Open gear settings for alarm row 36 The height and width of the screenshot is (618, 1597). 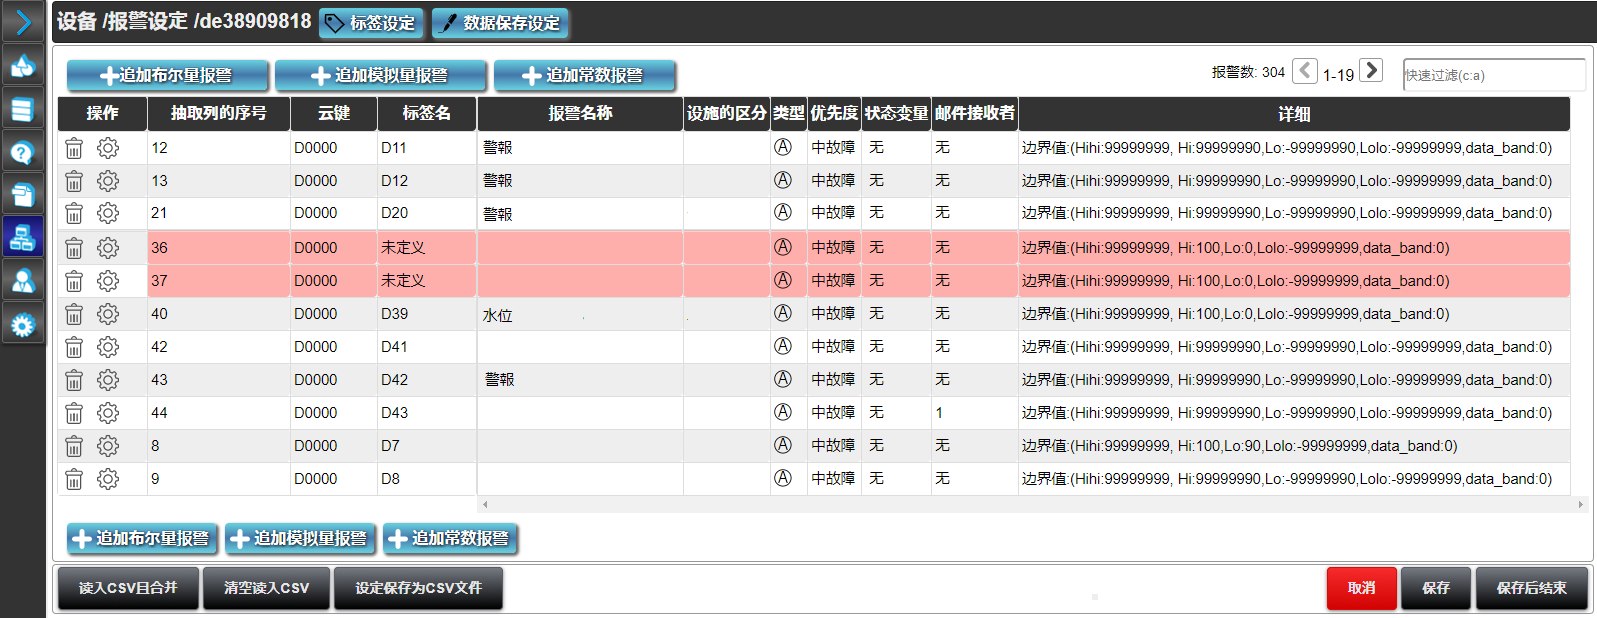108,247
